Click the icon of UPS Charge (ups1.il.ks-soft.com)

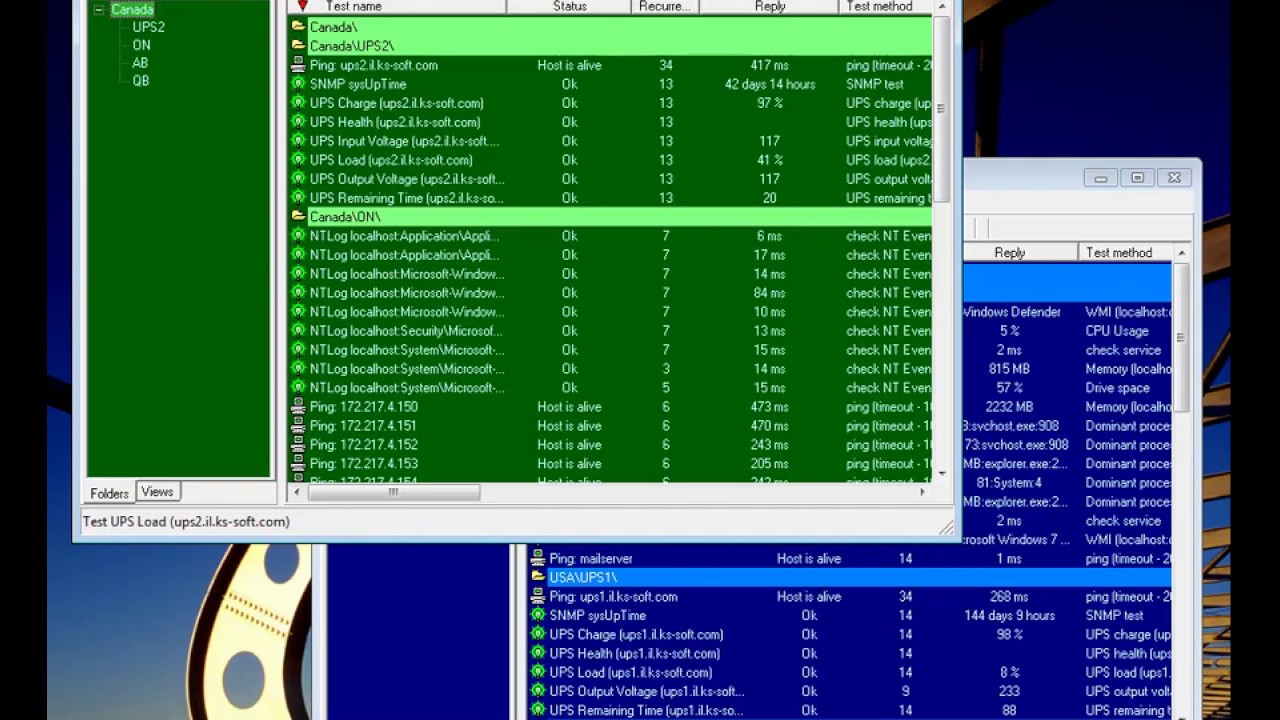(x=538, y=635)
